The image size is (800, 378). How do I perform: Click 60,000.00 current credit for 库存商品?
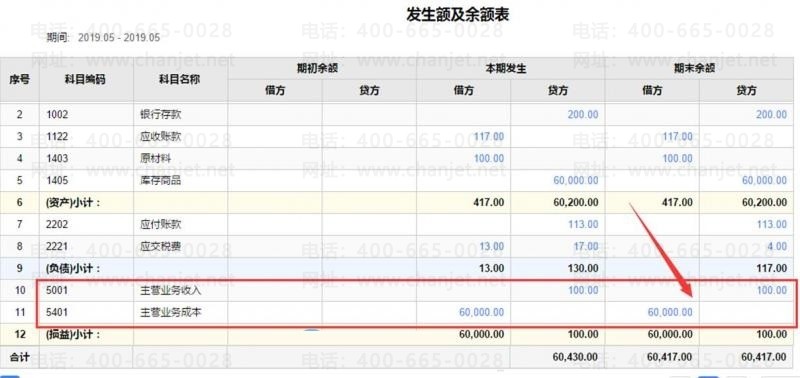pyautogui.click(x=576, y=180)
